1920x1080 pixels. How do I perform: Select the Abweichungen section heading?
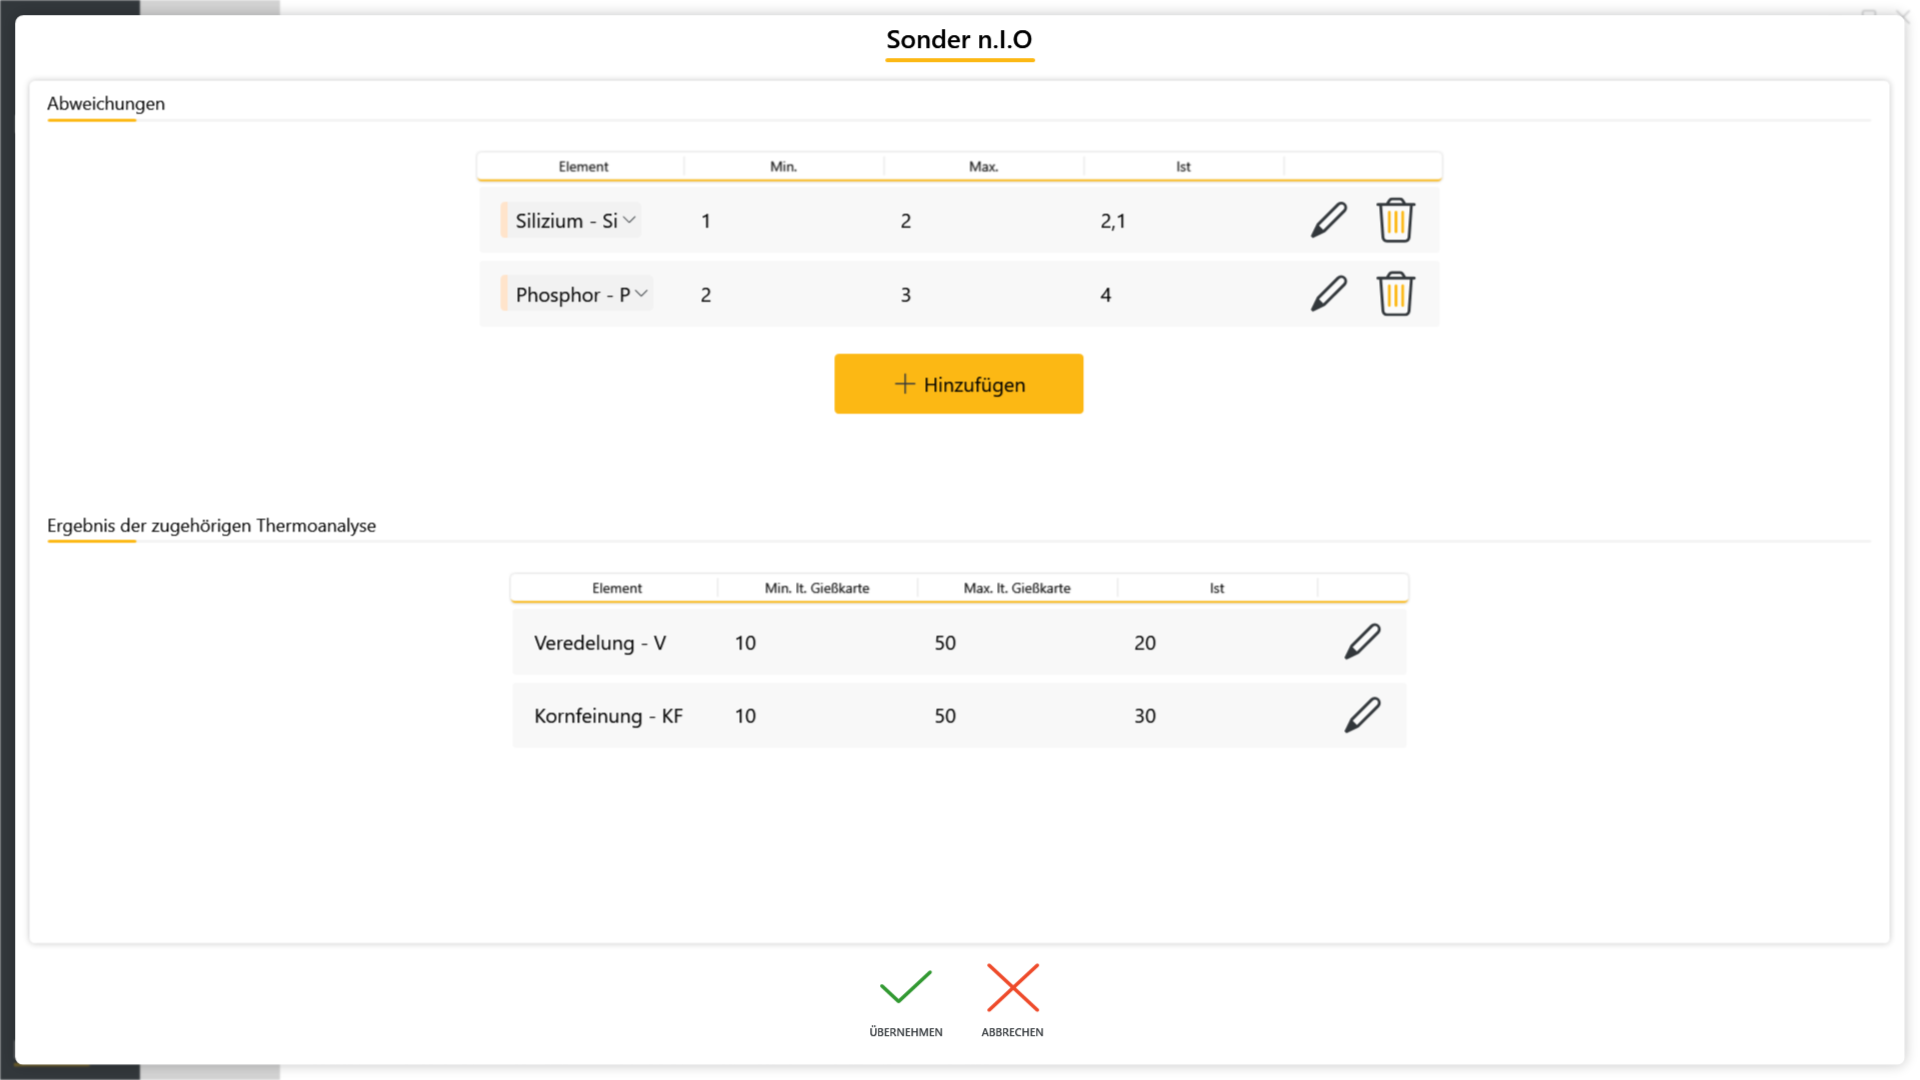106,104
